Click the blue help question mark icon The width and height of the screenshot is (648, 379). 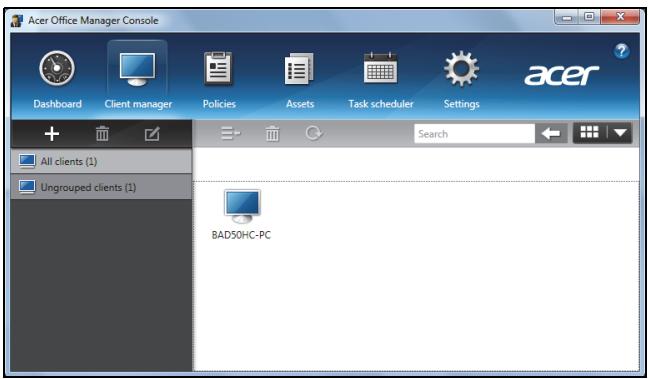pos(622,51)
